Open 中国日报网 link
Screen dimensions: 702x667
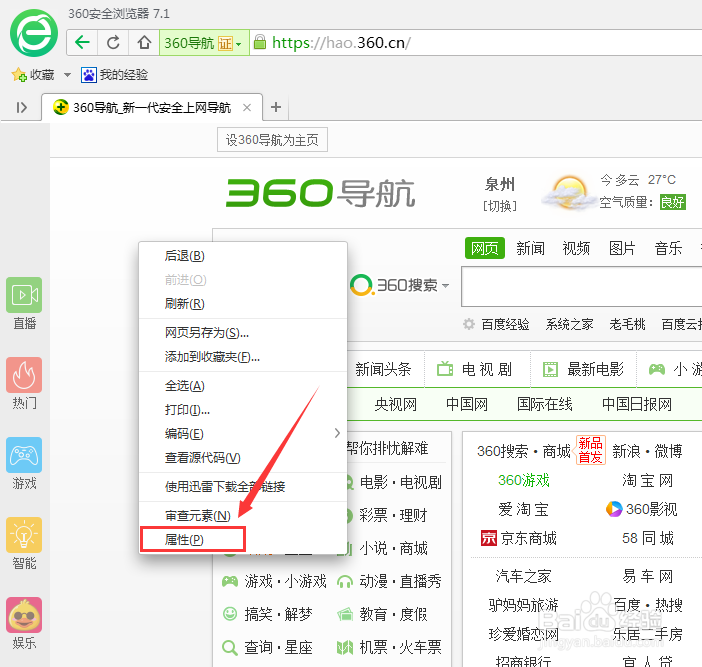click(x=637, y=404)
